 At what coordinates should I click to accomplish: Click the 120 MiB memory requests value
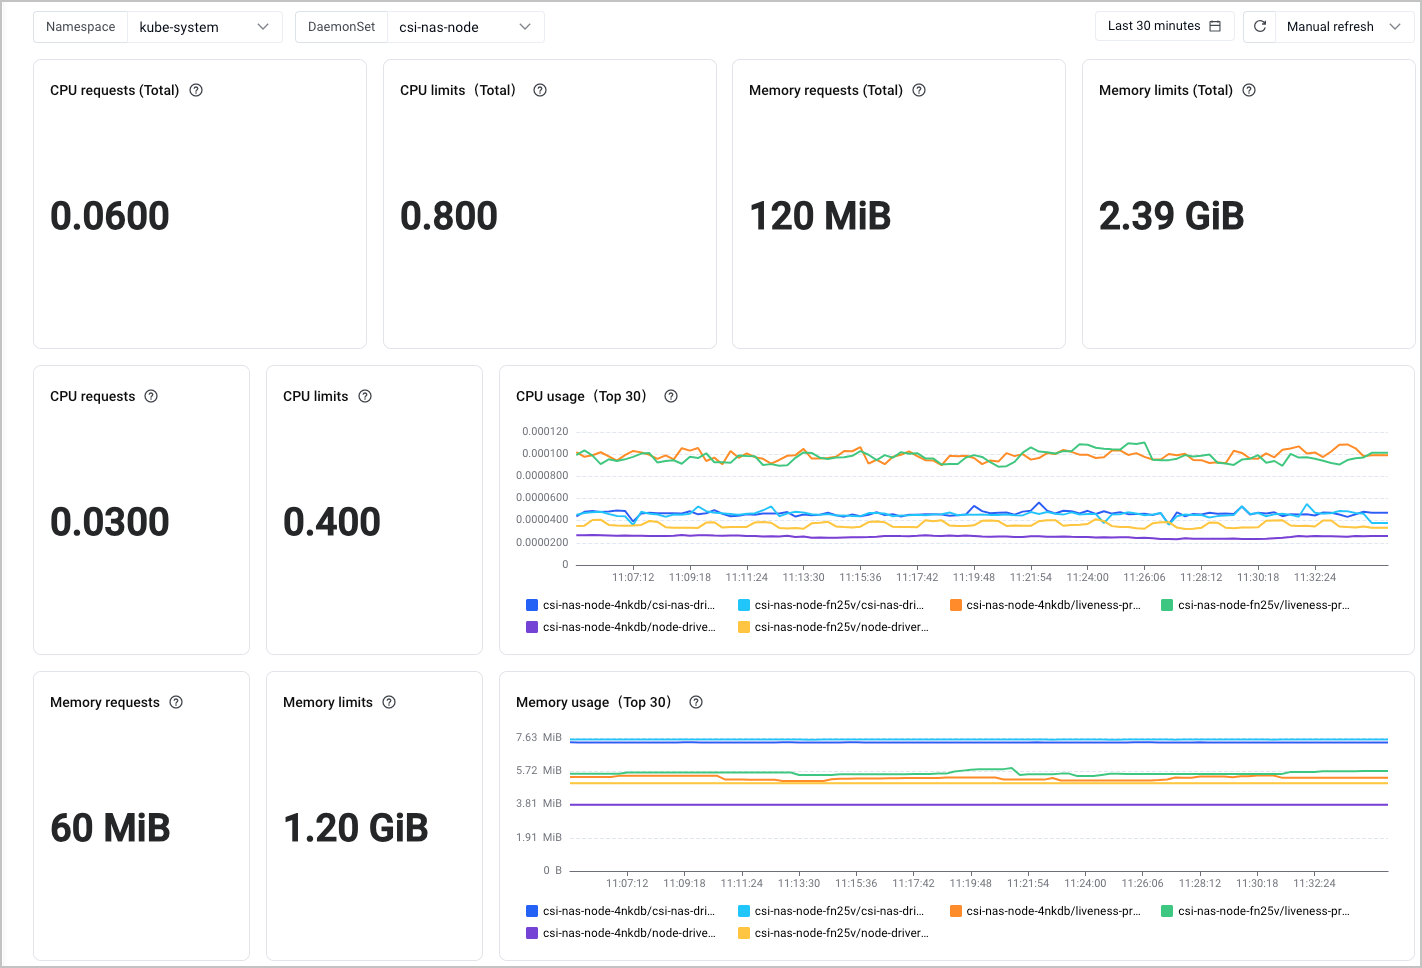tap(820, 216)
